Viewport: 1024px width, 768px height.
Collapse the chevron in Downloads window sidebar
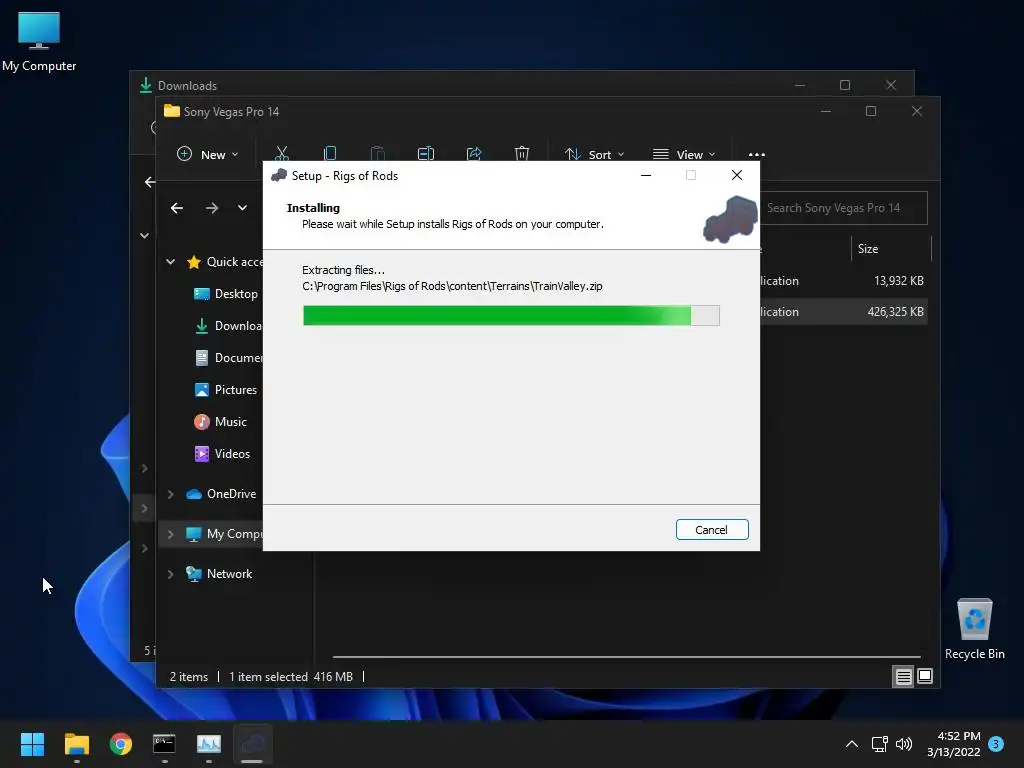pyautogui.click(x=144, y=236)
